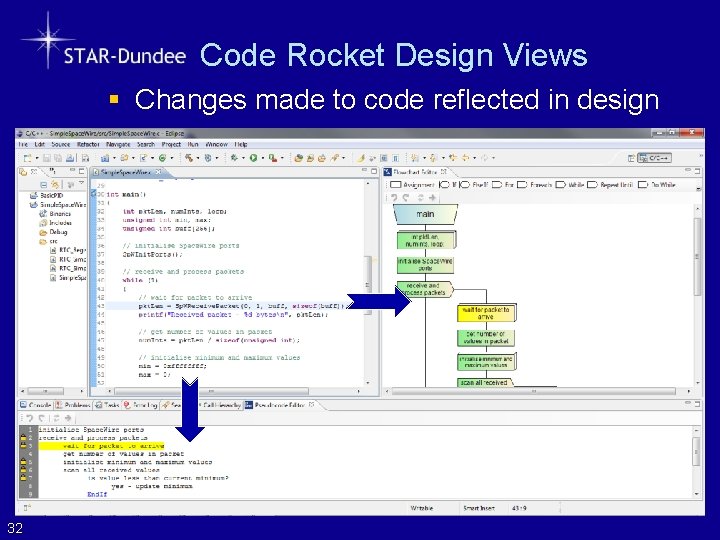Screen dimensions: 720x540
Task: Switch to the Problems tab
Action: click(x=73, y=405)
